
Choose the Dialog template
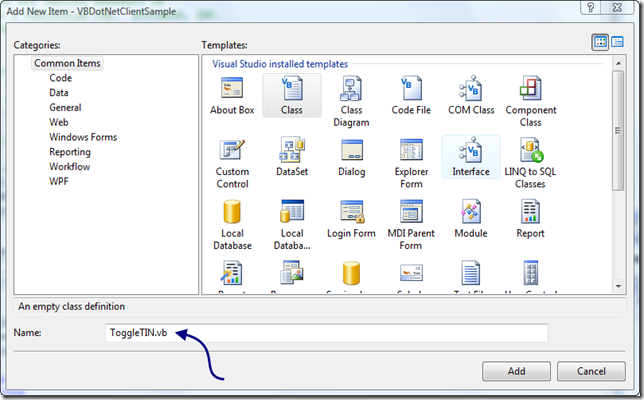pyautogui.click(x=352, y=158)
